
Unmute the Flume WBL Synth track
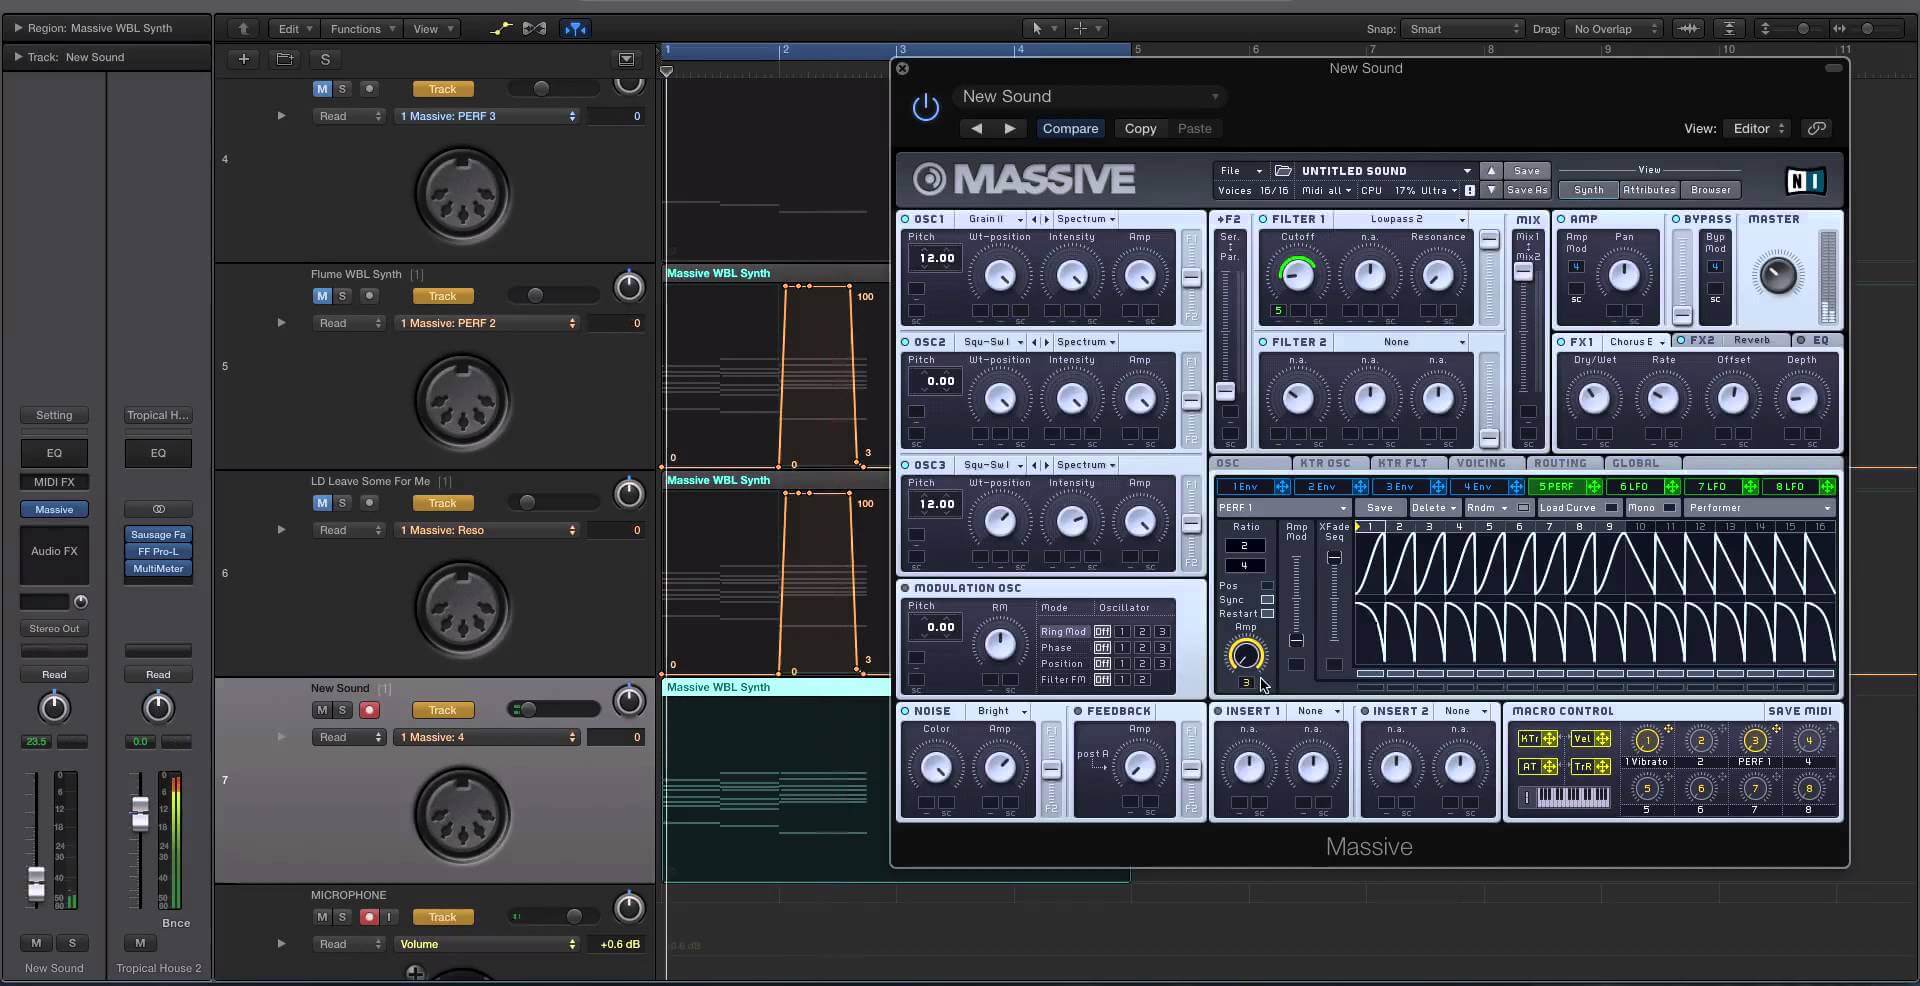[322, 296]
